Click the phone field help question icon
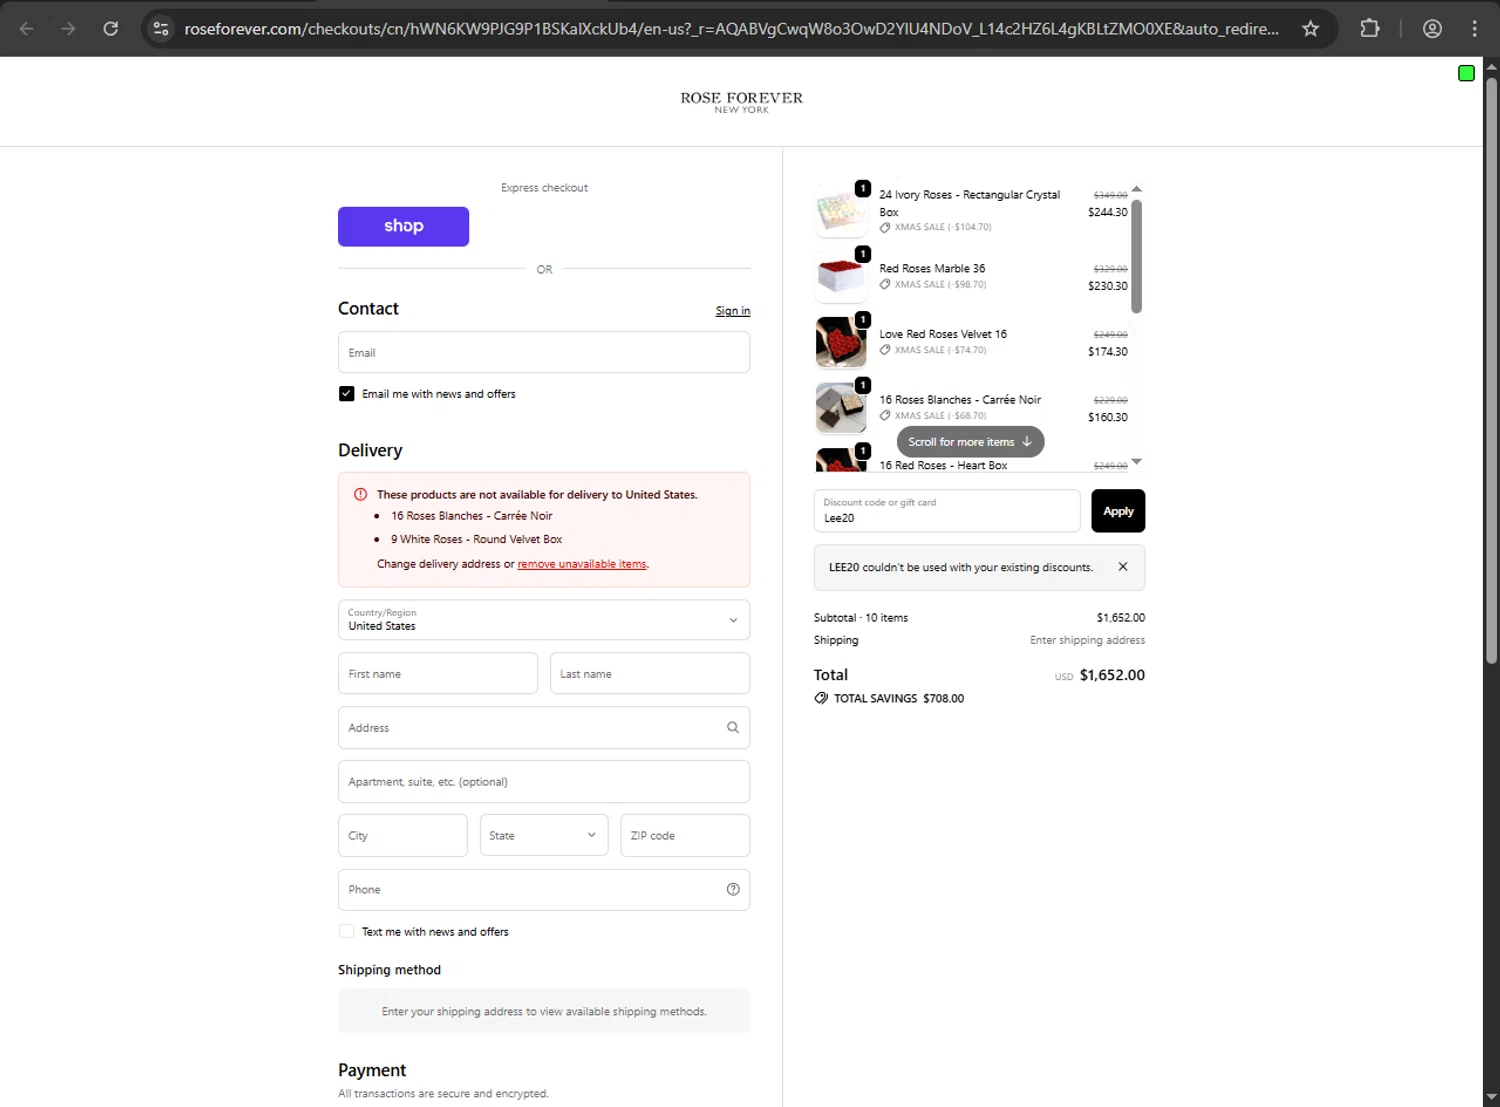This screenshot has width=1500, height=1107. click(x=733, y=889)
